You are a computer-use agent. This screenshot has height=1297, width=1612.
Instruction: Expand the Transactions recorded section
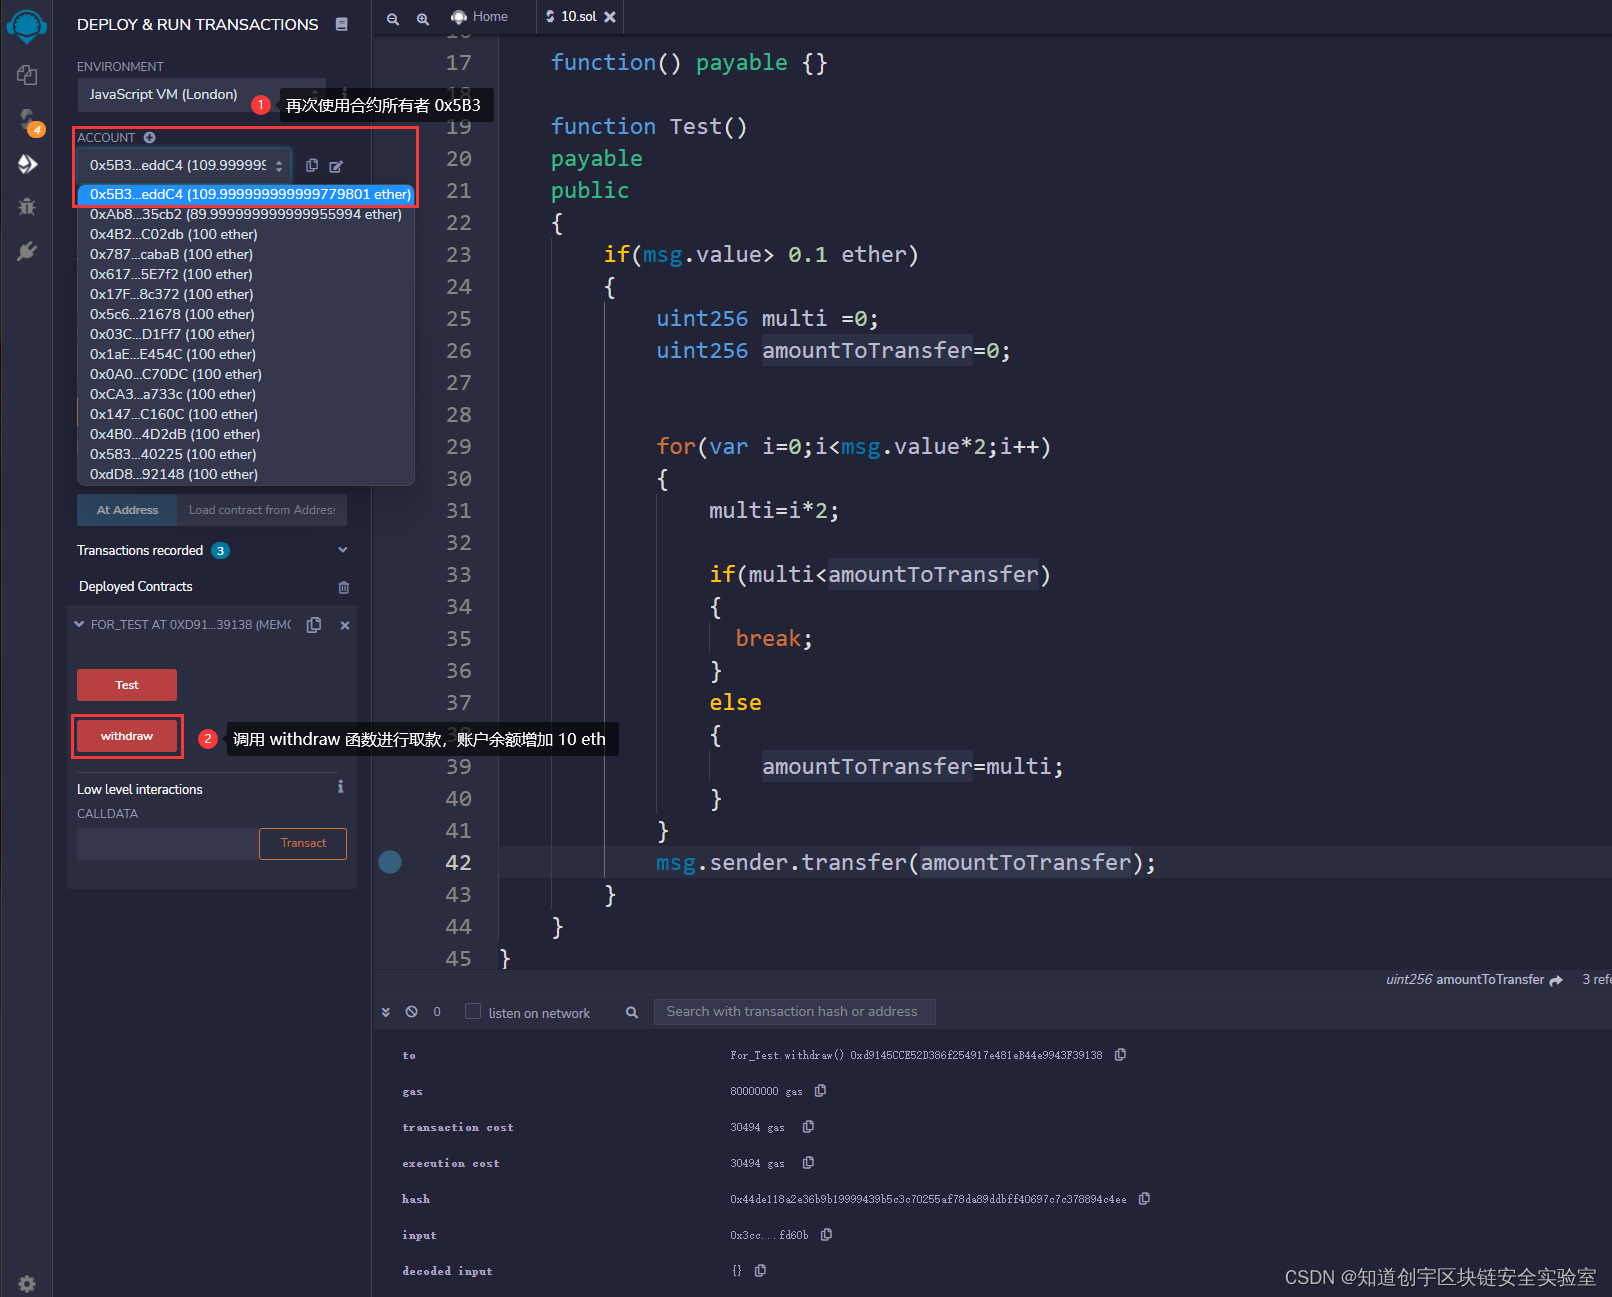pos(343,550)
